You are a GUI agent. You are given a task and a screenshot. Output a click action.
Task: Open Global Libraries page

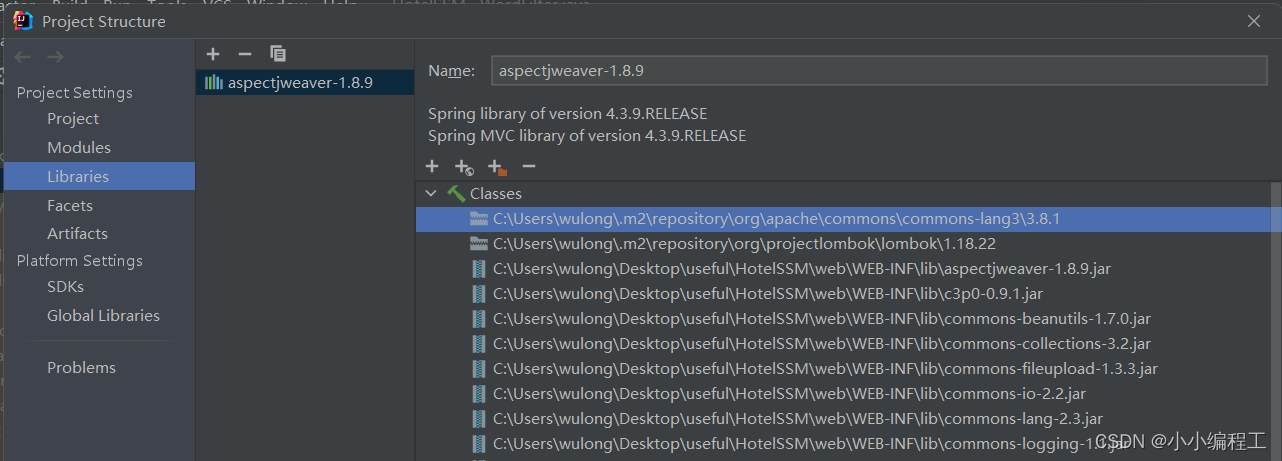coord(103,316)
